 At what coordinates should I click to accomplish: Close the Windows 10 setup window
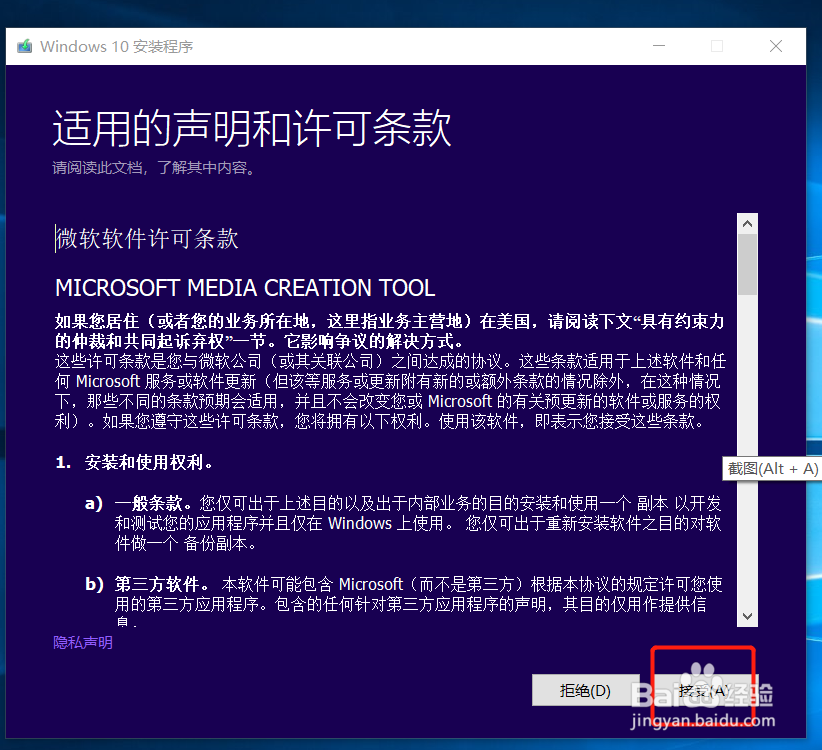click(x=776, y=46)
